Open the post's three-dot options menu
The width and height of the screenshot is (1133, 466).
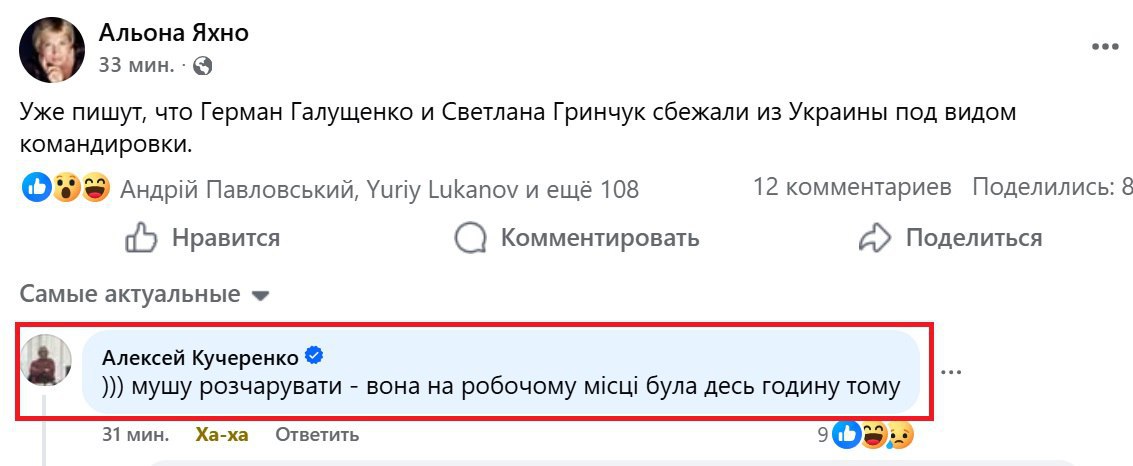[x=1104, y=47]
